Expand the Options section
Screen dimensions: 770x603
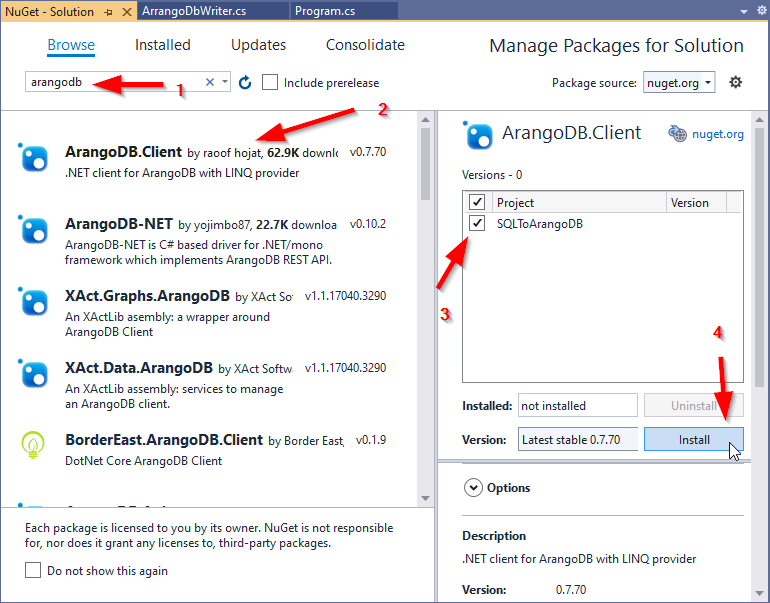[x=473, y=488]
